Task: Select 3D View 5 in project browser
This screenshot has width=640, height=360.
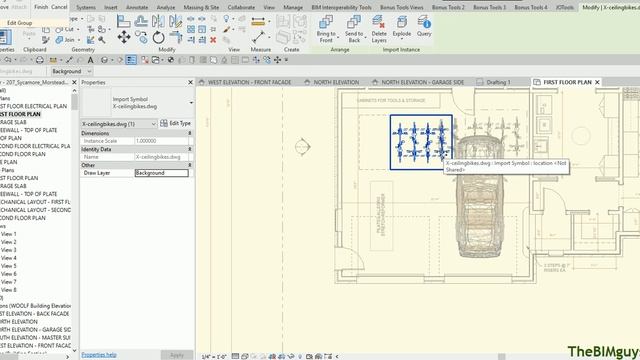Action: [9, 266]
